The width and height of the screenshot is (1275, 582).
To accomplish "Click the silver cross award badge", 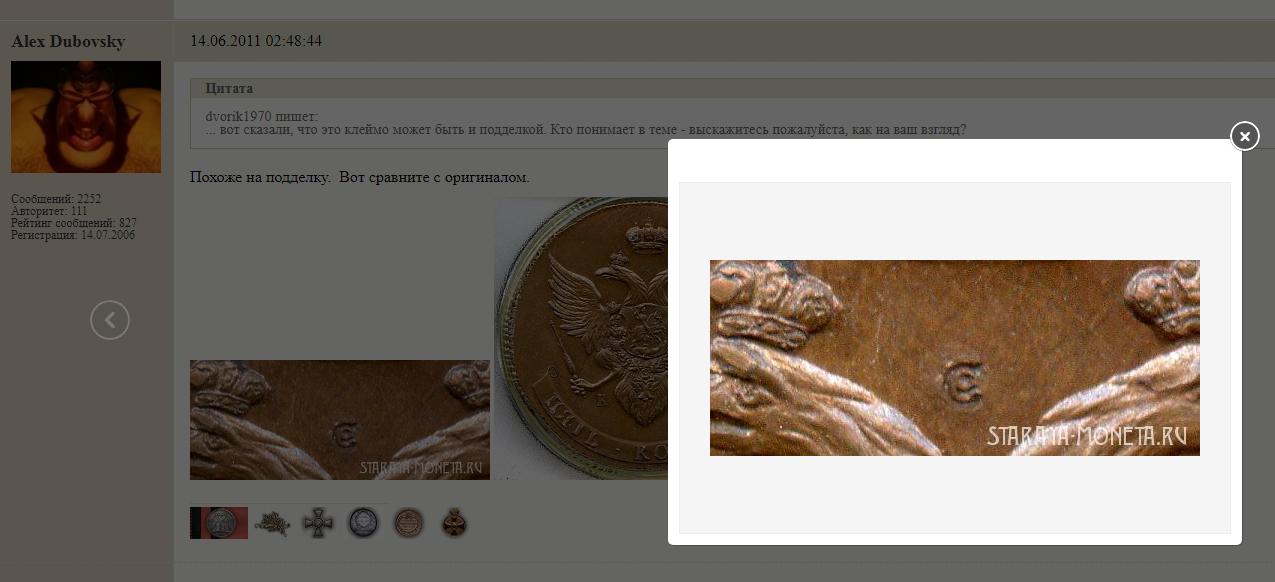I will coord(318,523).
